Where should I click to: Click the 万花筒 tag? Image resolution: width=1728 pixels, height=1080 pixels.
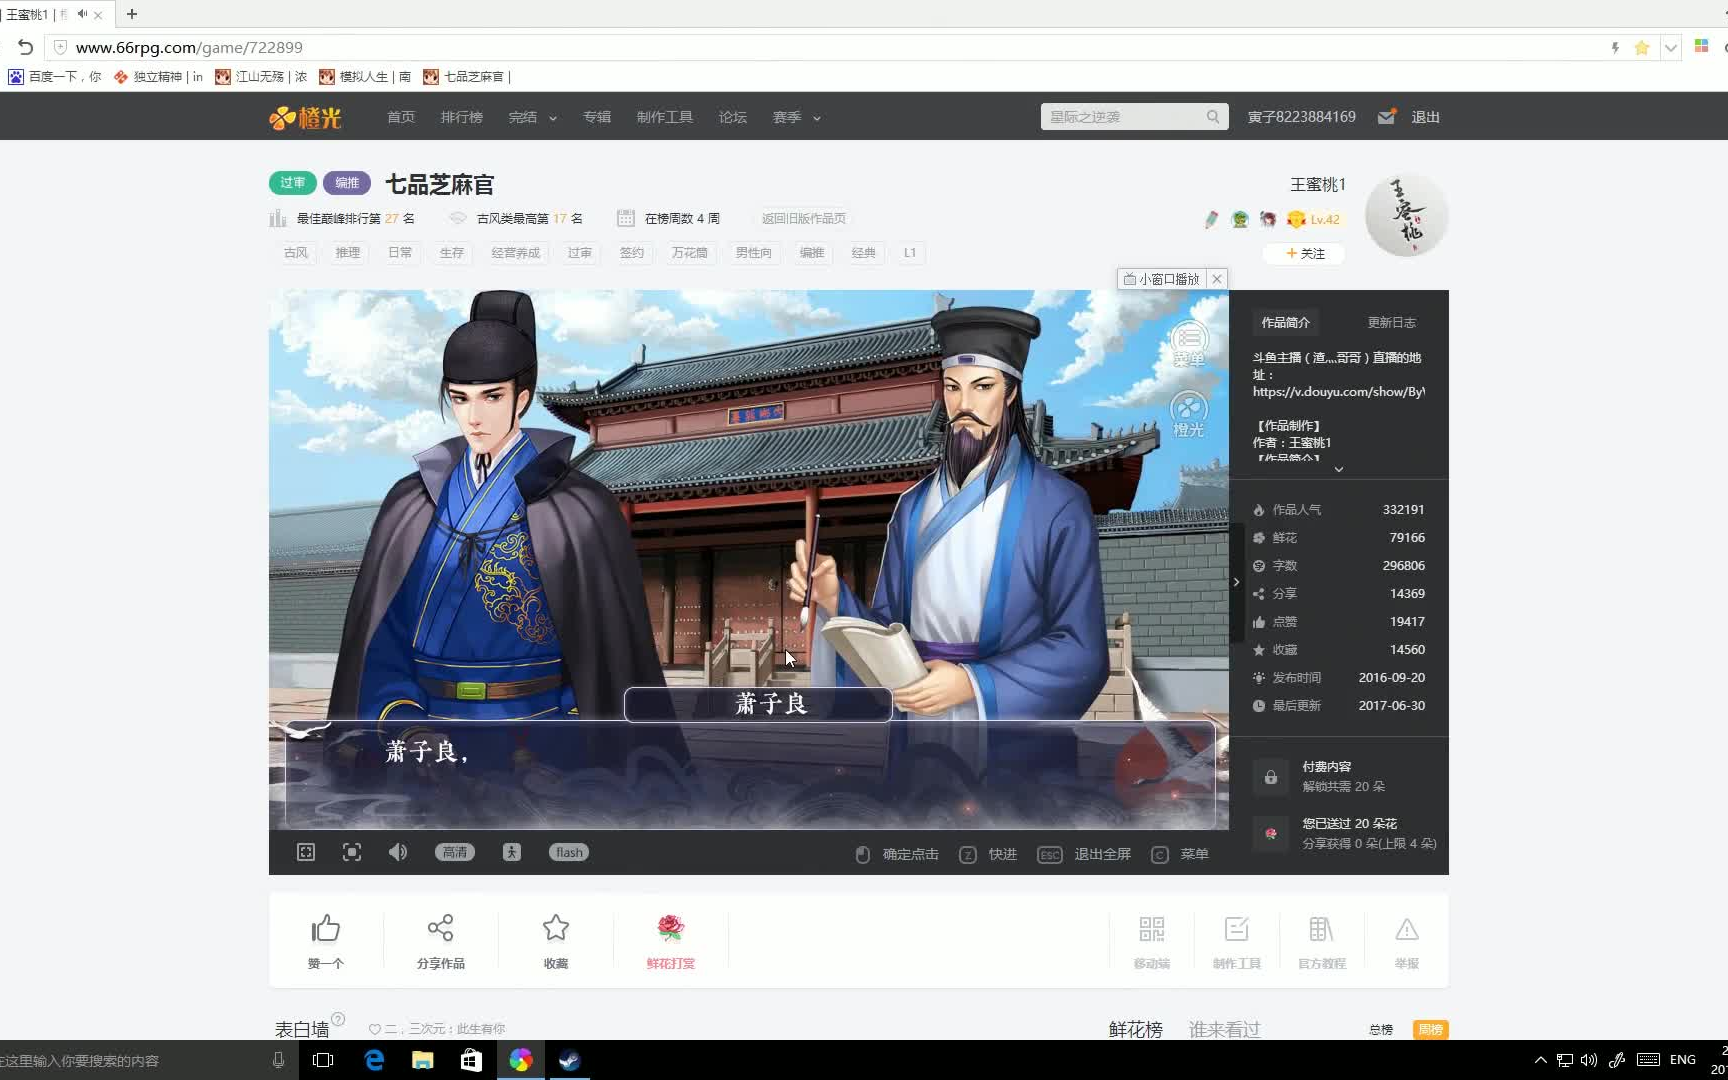pyautogui.click(x=690, y=253)
